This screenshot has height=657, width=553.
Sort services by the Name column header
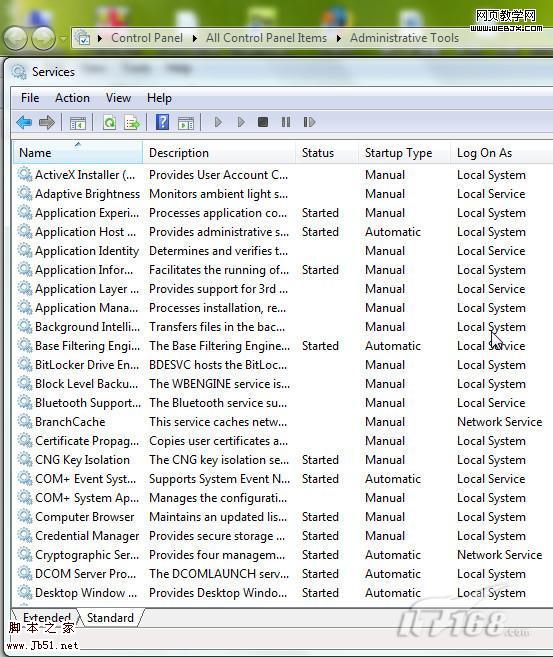pyautogui.click(x=78, y=153)
